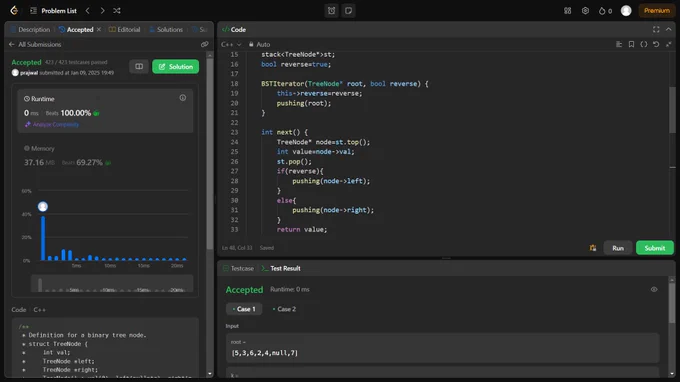Open the notes icon in top bar
This screenshot has height=382, width=680.
(348, 10)
